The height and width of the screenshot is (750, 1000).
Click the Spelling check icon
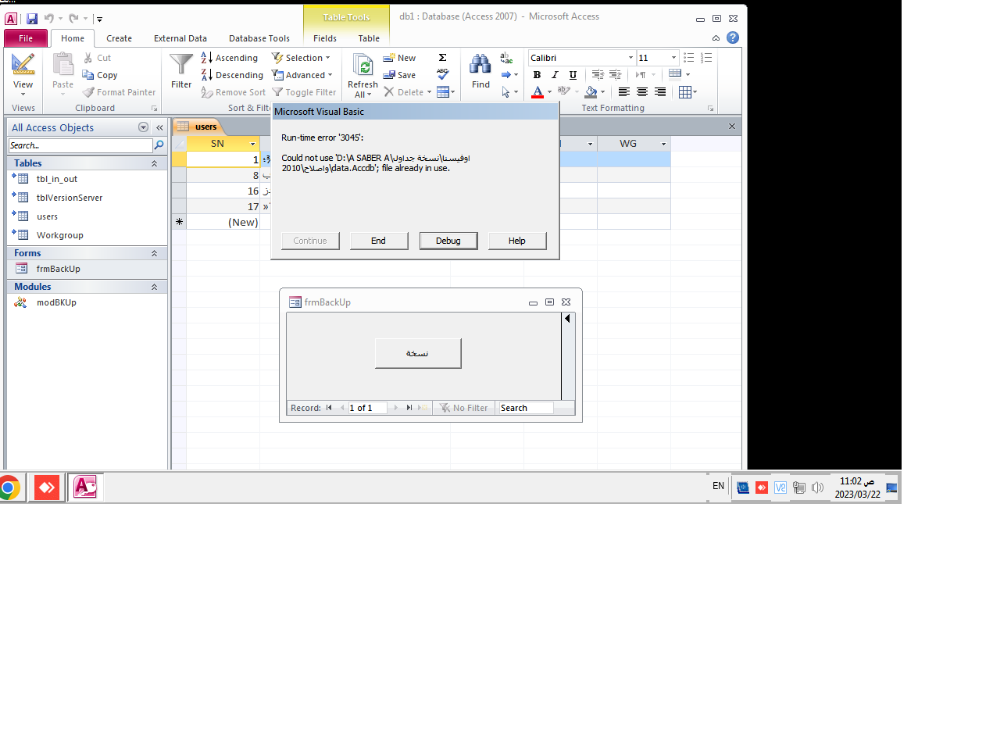point(443,74)
